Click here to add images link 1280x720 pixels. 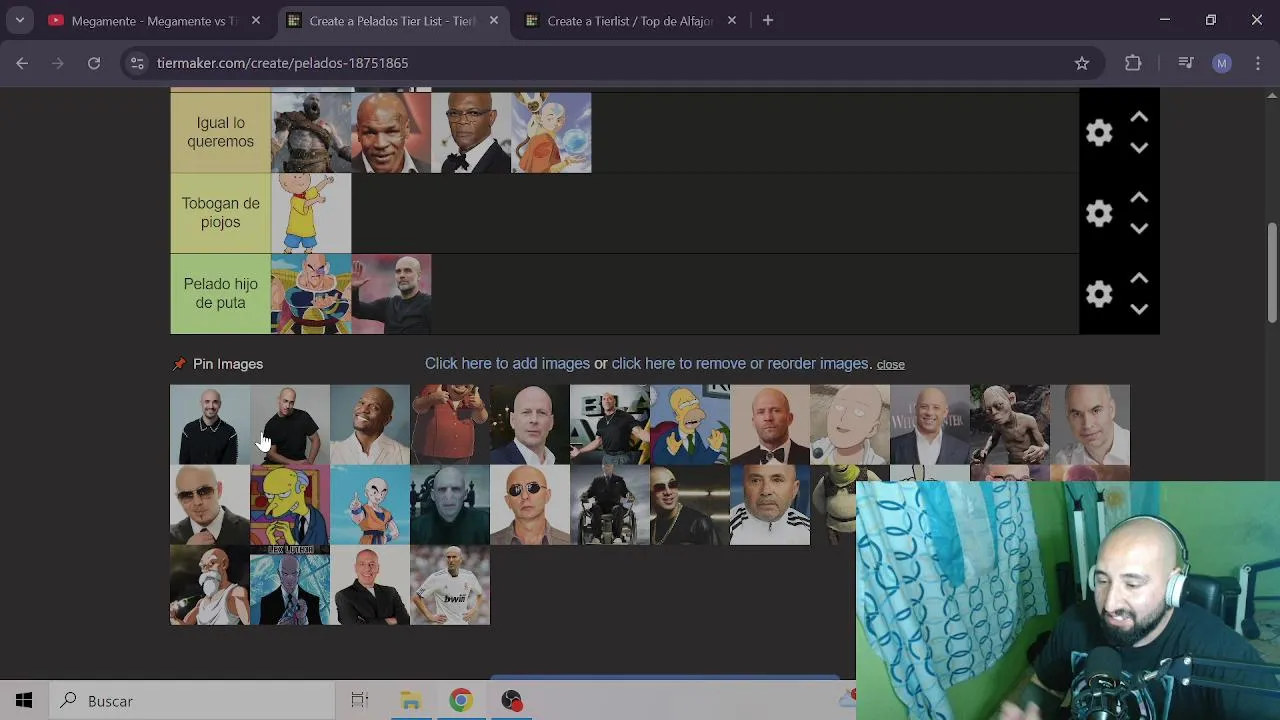(x=507, y=364)
